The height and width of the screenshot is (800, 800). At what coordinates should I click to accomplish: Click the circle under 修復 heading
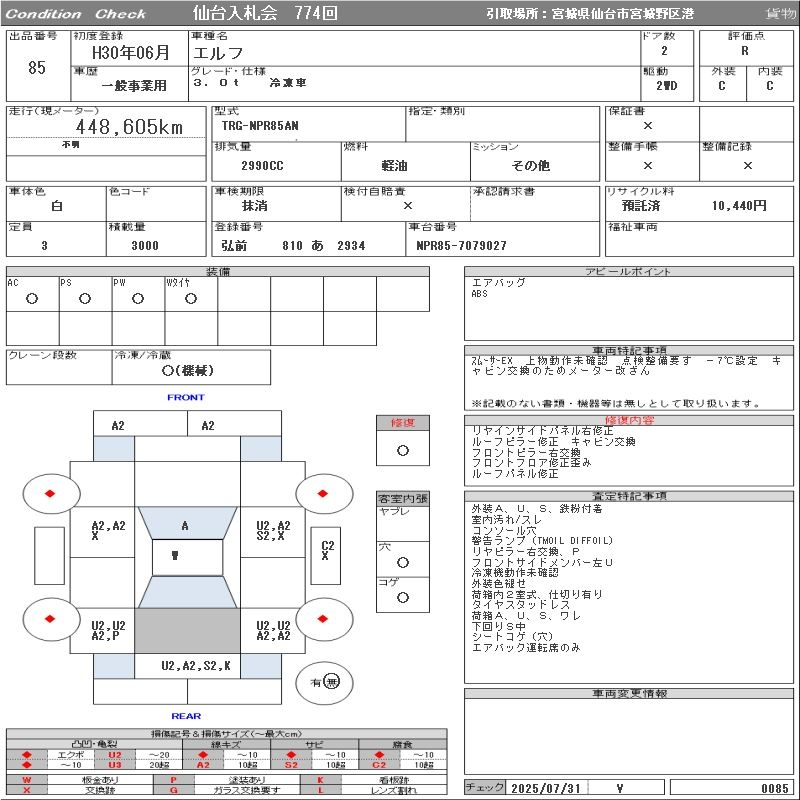pyautogui.click(x=403, y=451)
